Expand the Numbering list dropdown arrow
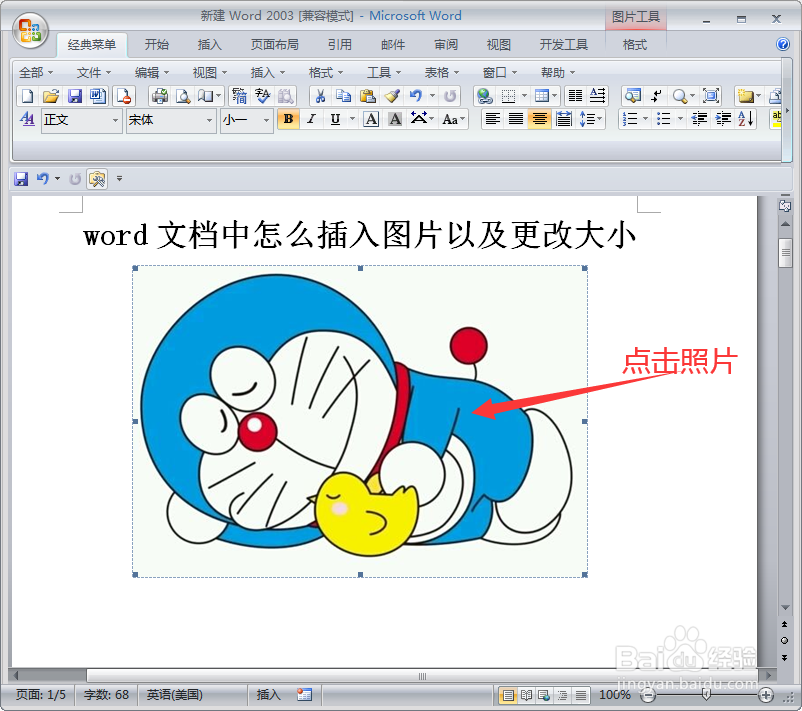Screen dimensions: 802x711 pyautogui.click(x=645, y=119)
